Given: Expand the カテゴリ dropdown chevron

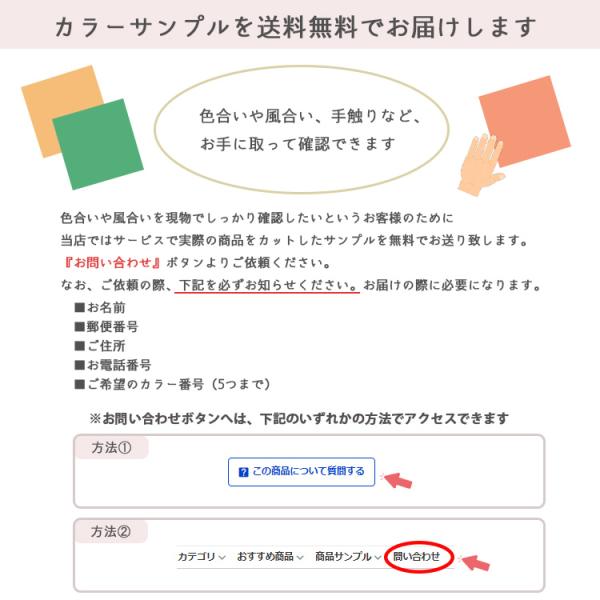Looking at the screenshot, I should (222, 558).
